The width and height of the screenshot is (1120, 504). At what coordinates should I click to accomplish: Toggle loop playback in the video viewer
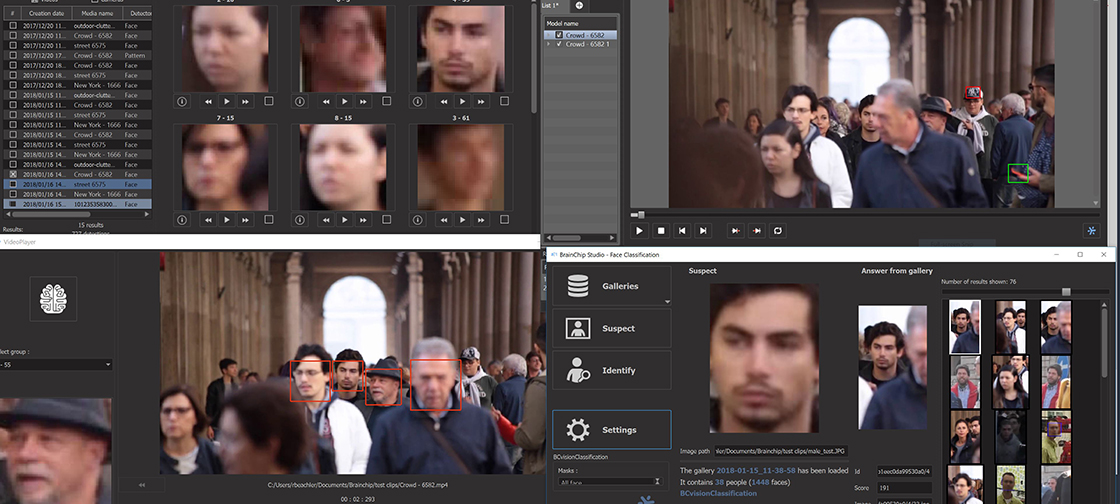[777, 230]
